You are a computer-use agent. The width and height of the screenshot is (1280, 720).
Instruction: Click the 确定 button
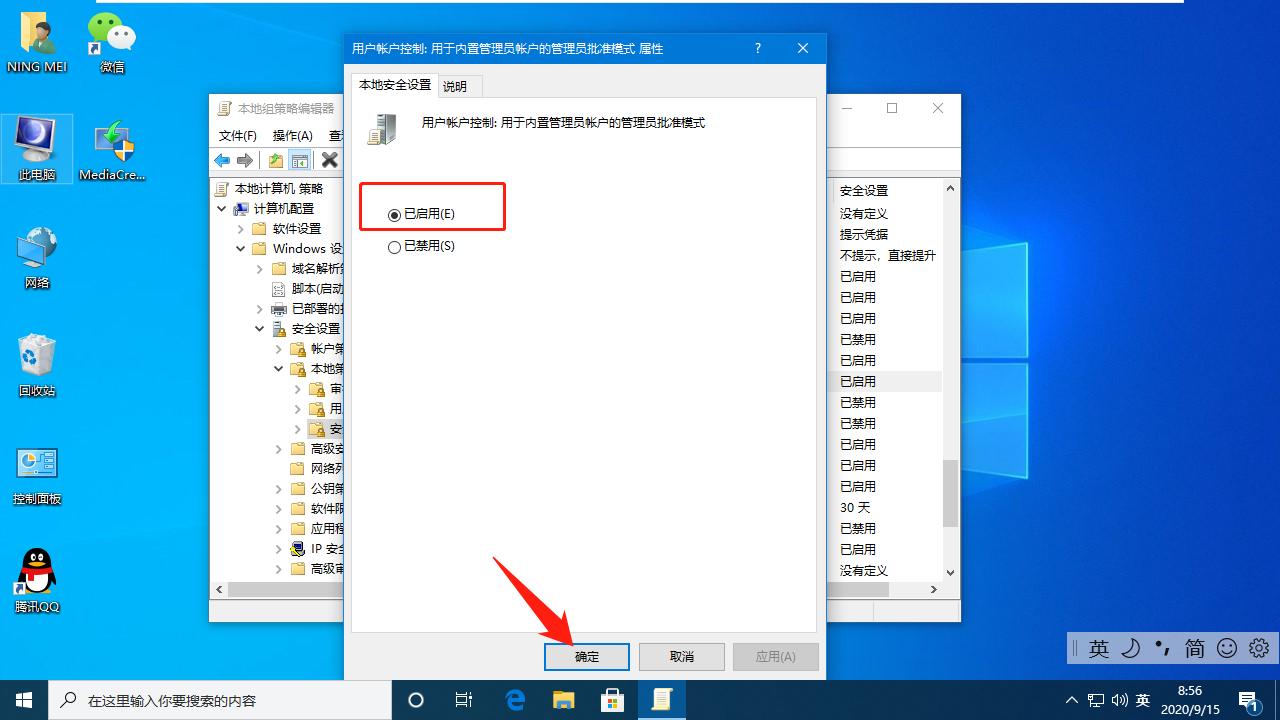(x=586, y=656)
